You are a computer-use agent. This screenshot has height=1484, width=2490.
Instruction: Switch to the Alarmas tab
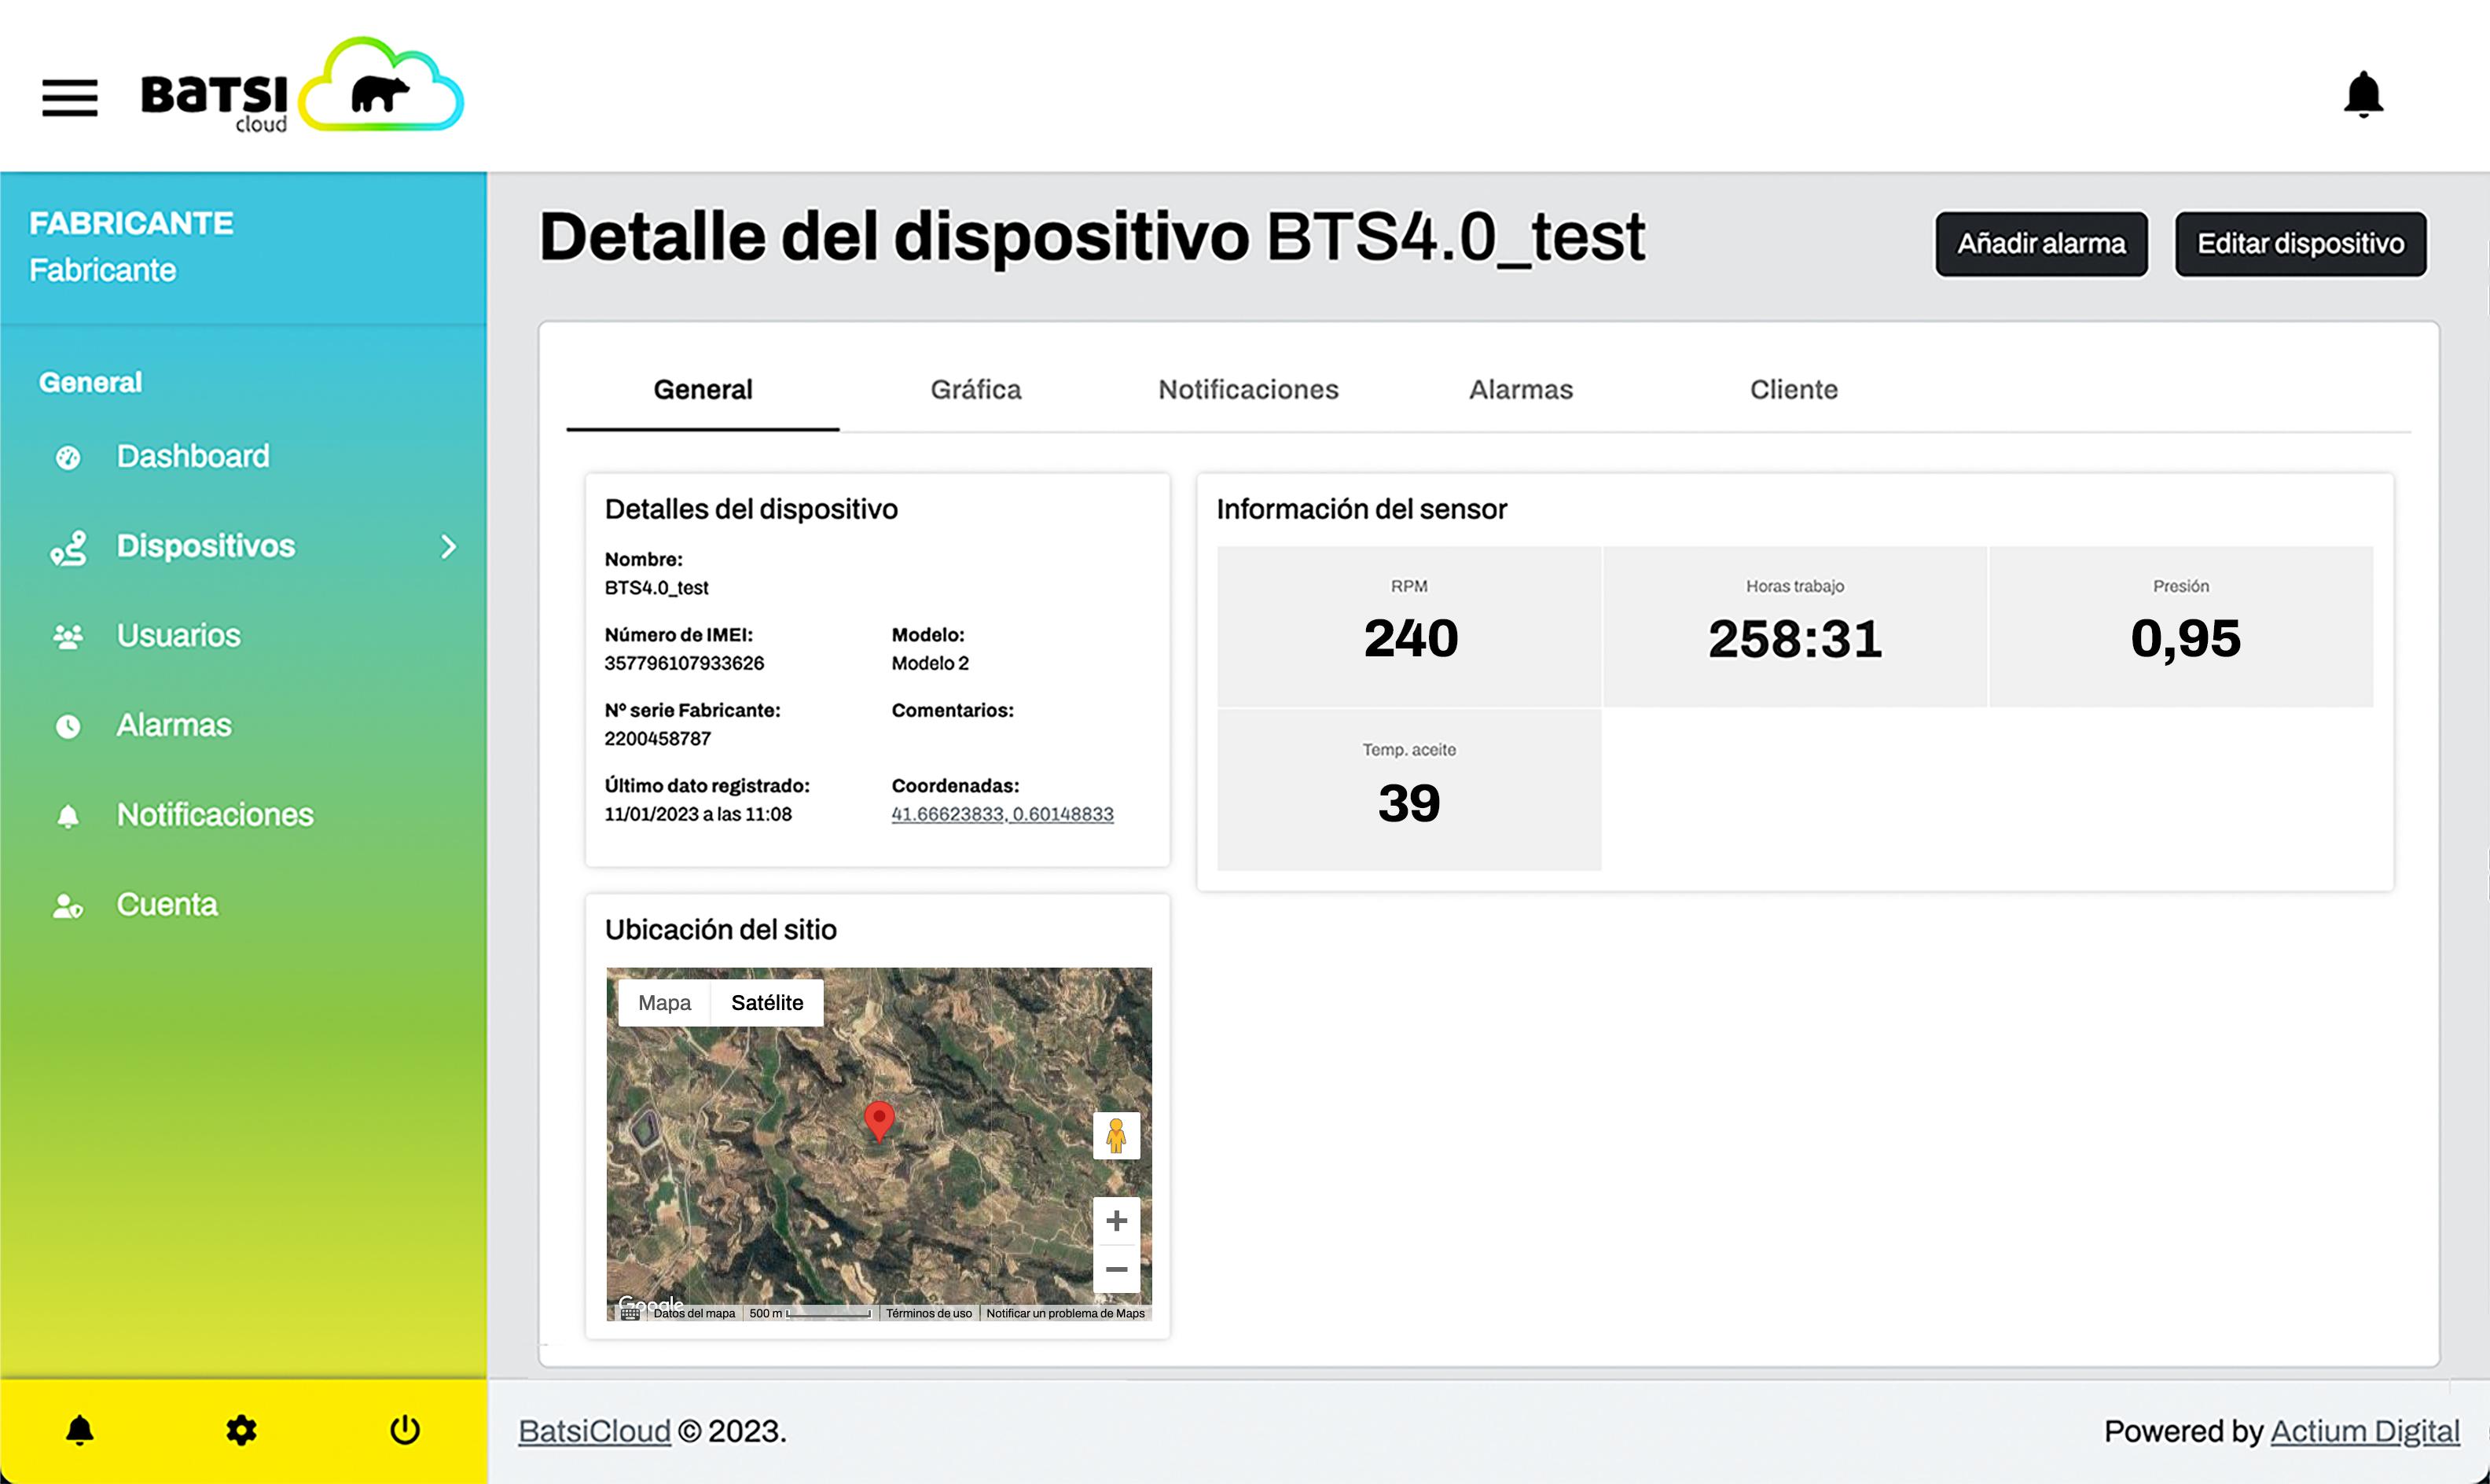click(1520, 390)
